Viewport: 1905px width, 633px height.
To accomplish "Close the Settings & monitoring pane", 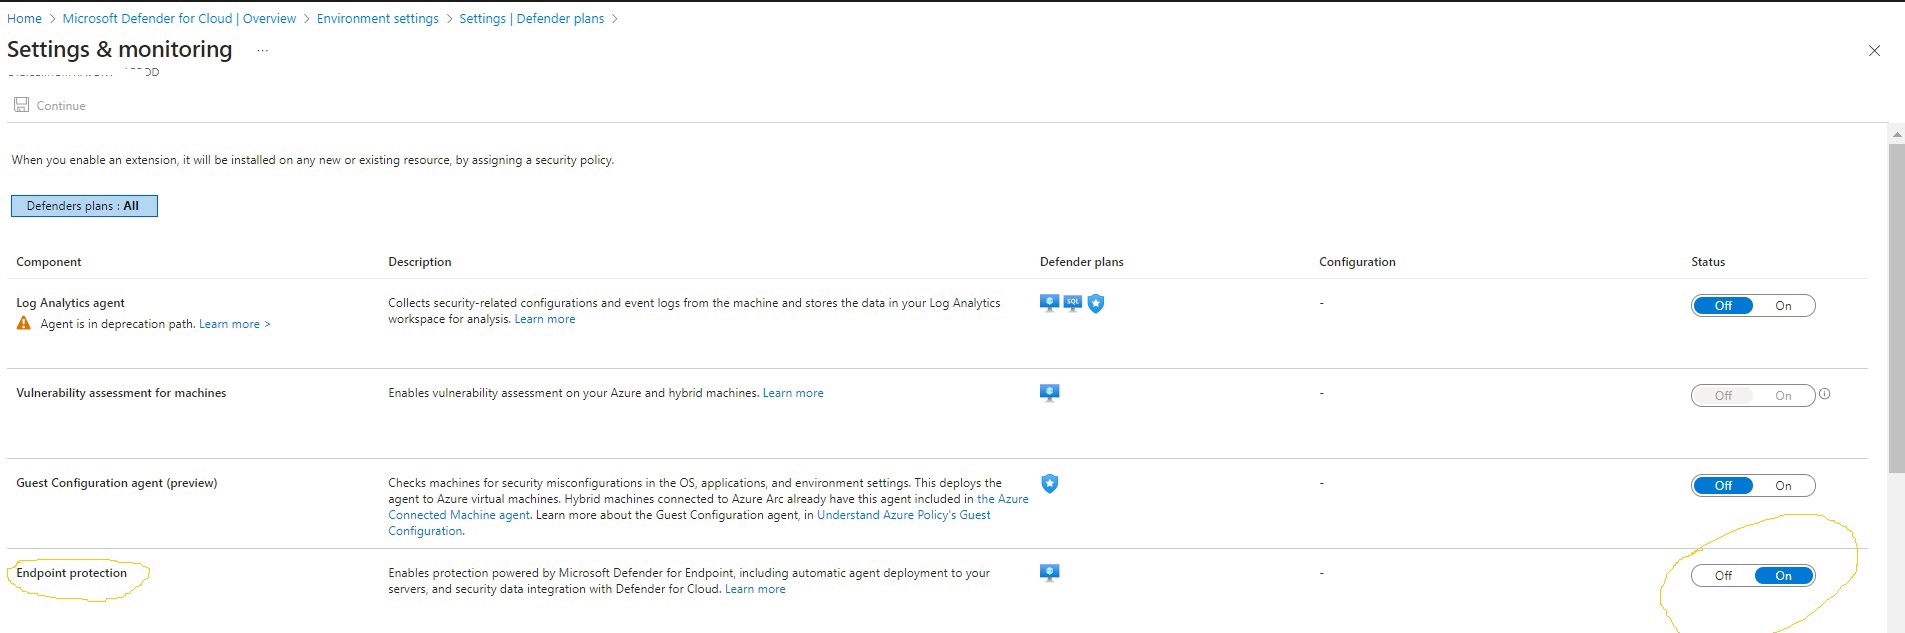I will 1874,51.
